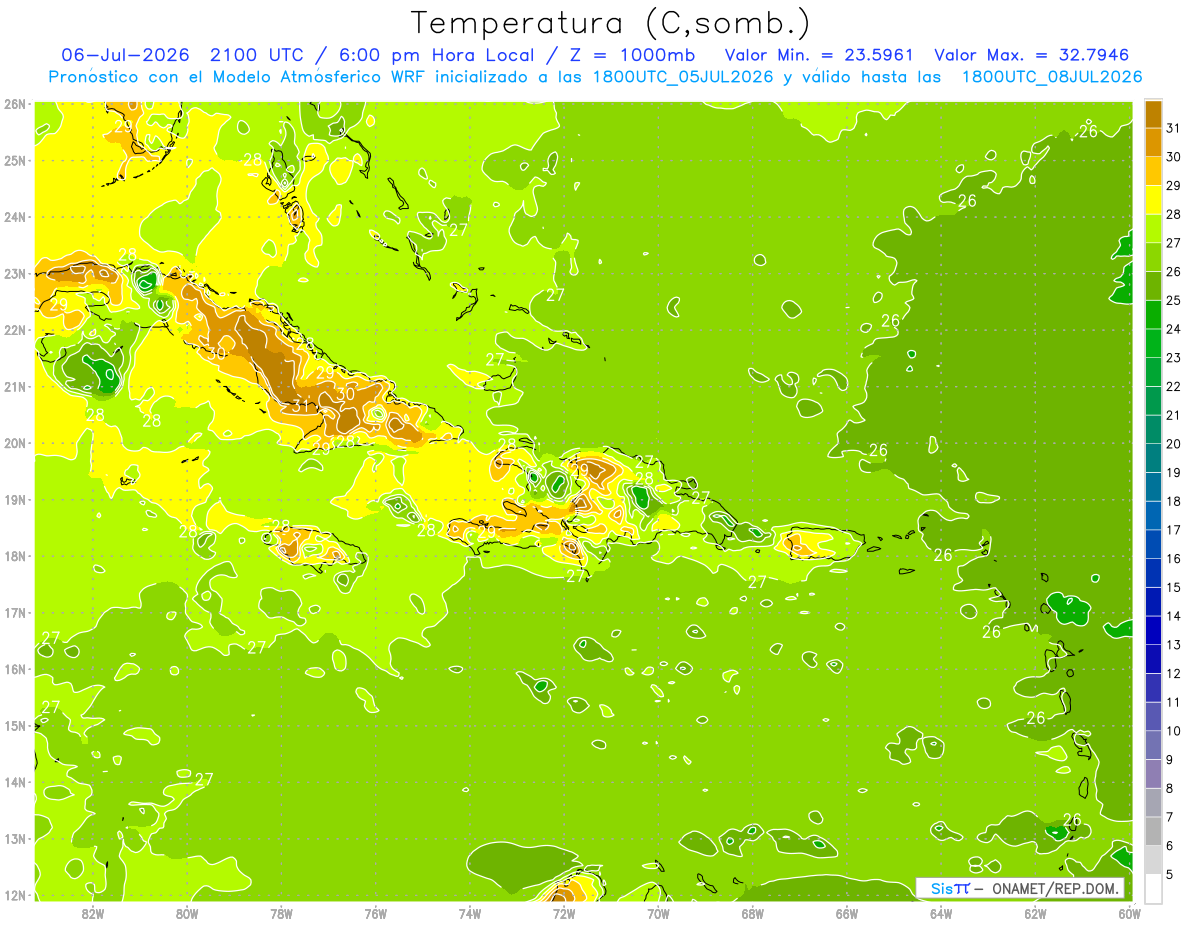Click the legend scale value '5'
Viewport: 1200px width, 927px height.
(1171, 875)
